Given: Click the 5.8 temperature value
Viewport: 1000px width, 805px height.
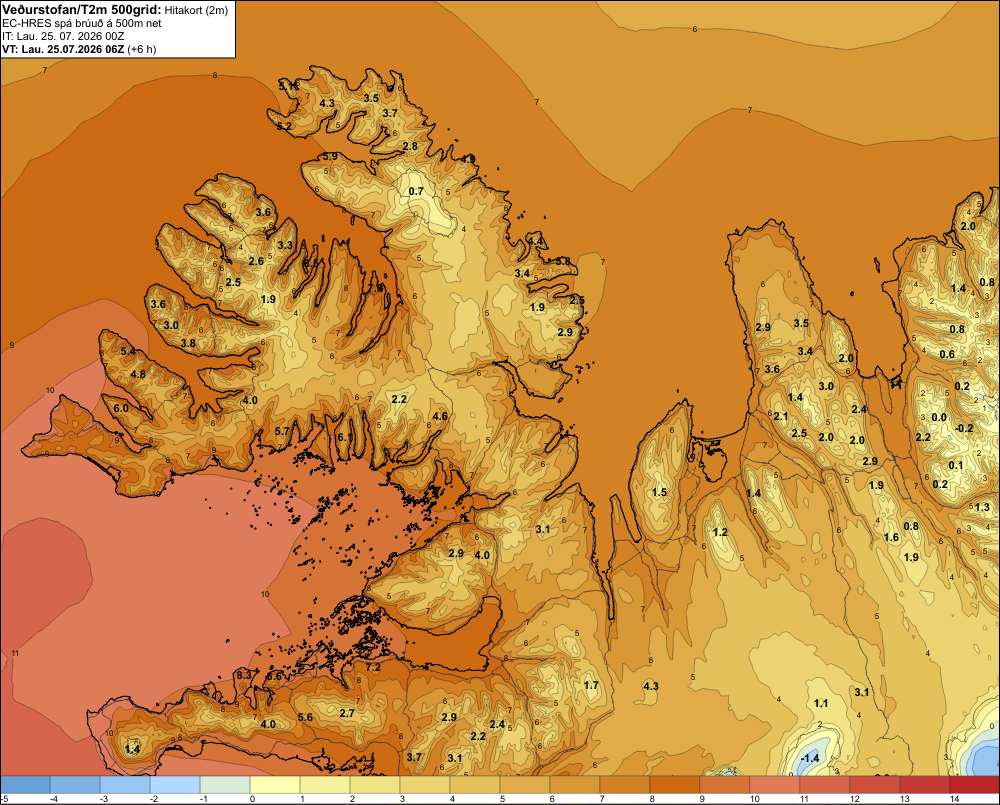Looking at the screenshot, I should coord(563,262).
